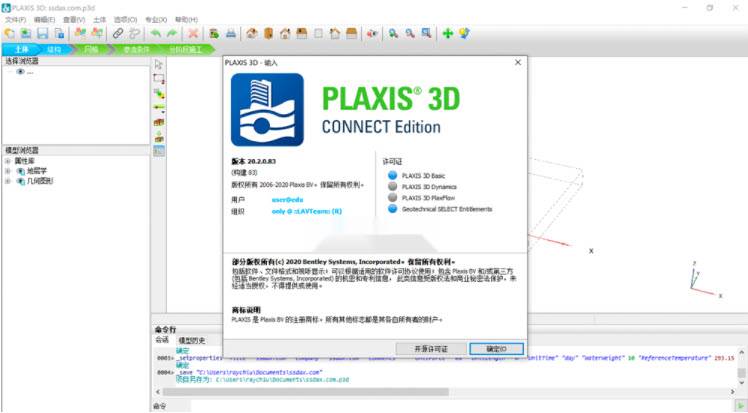Switch to the blue 土体 mode tab
Viewport: 748px width, 413px height.
pos(21,49)
